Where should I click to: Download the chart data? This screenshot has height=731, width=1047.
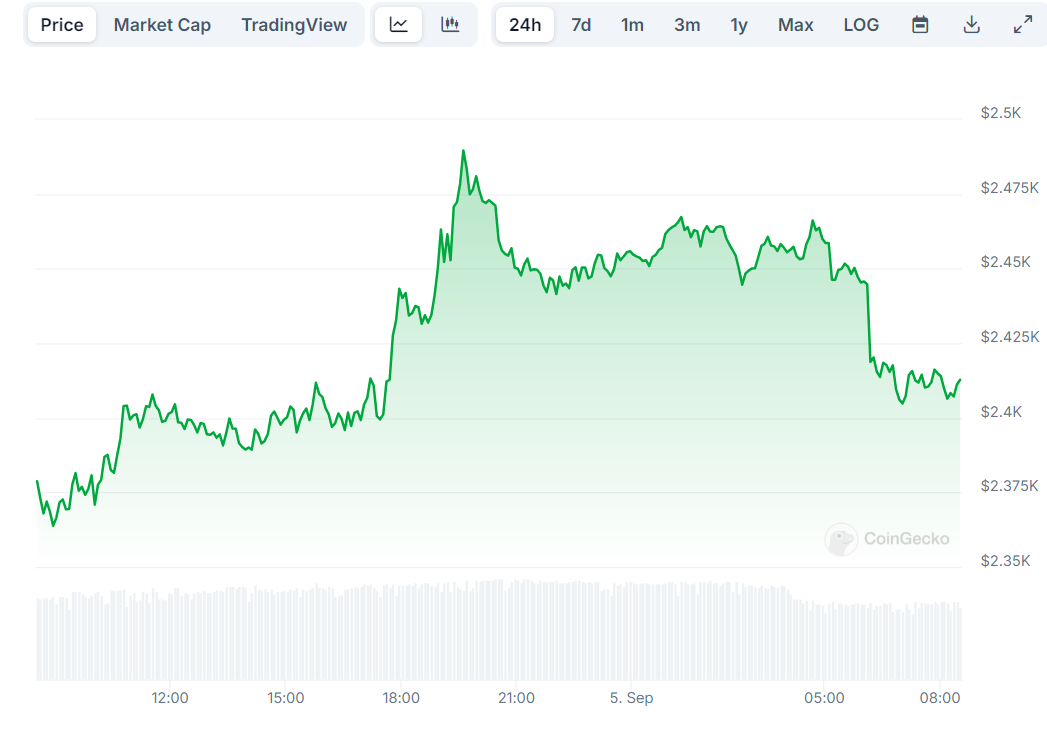click(x=971, y=25)
